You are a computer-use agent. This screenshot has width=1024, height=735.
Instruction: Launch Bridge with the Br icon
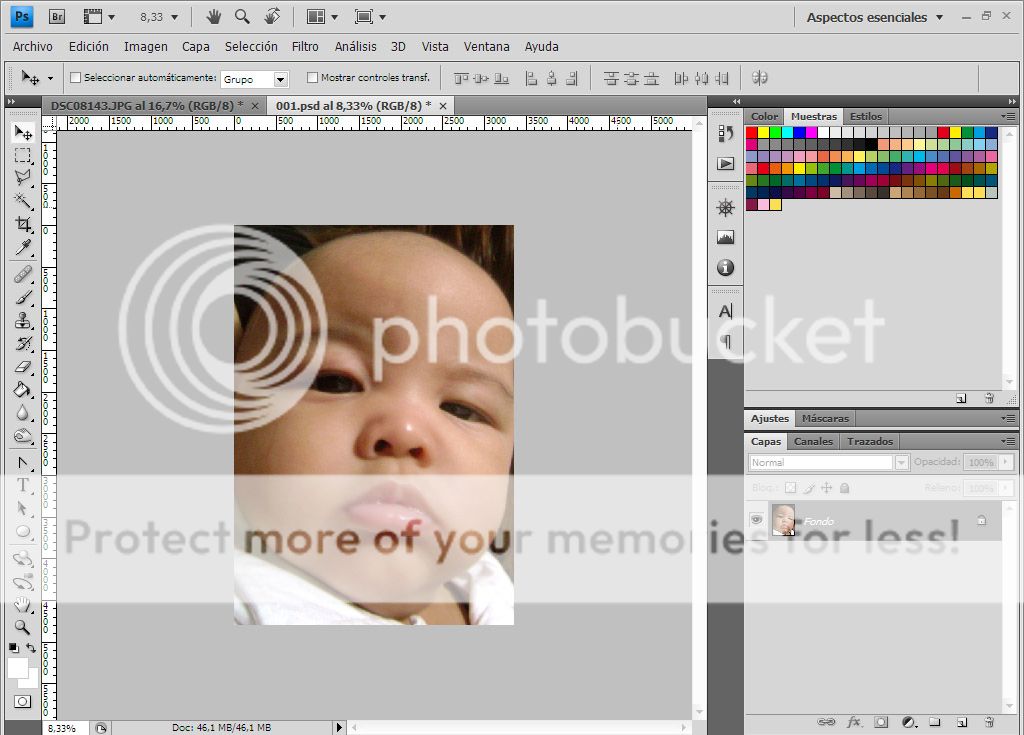[x=57, y=17]
